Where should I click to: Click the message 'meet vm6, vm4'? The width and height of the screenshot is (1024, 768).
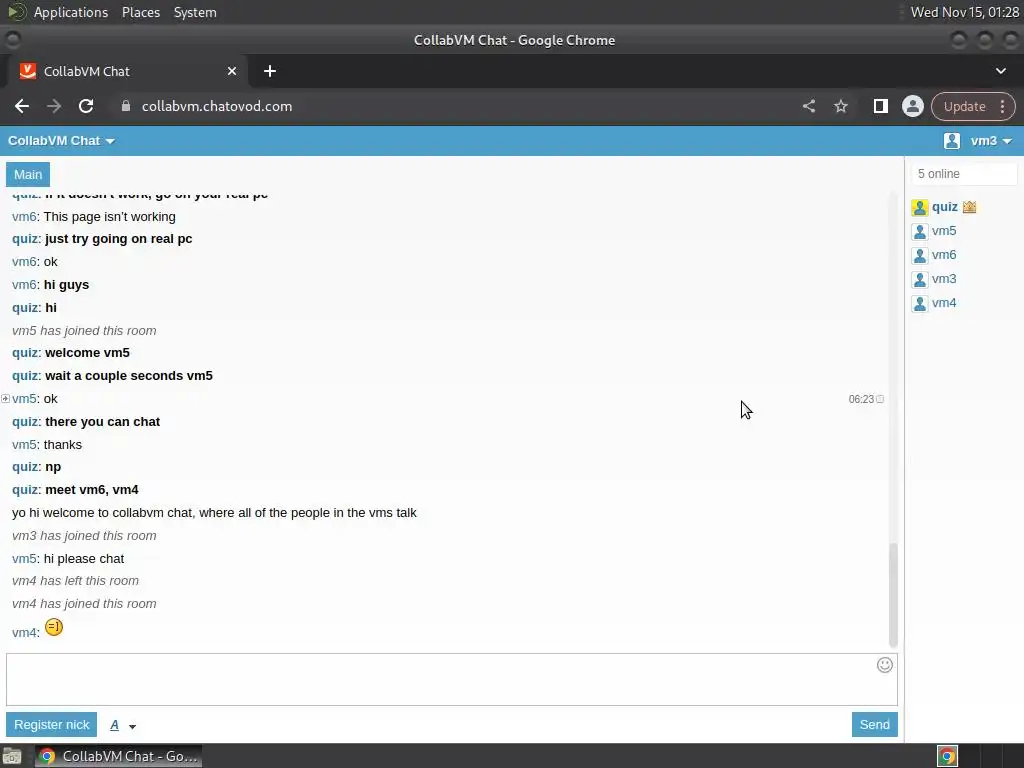[91, 490]
